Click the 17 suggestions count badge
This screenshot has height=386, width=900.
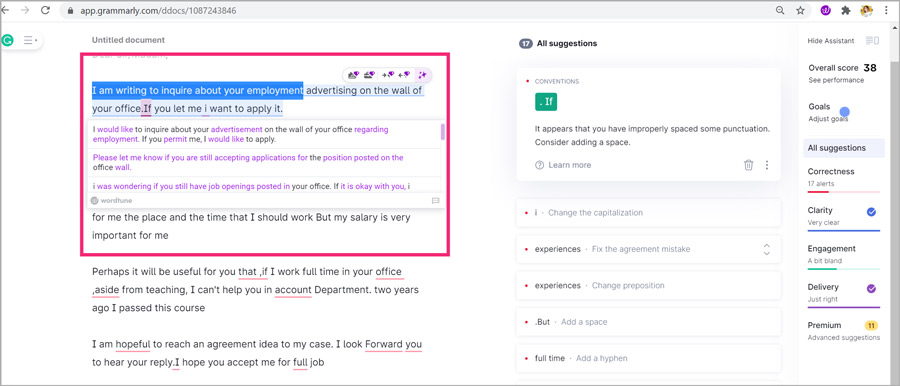(x=525, y=43)
